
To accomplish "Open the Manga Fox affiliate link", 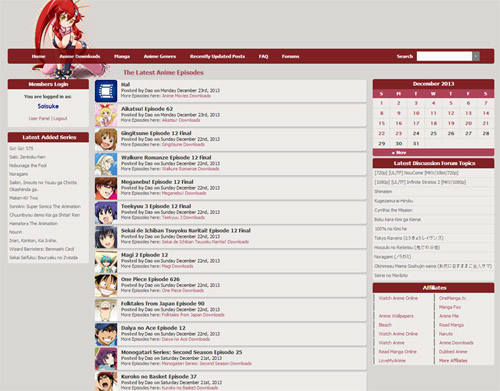I will coord(450,307).
